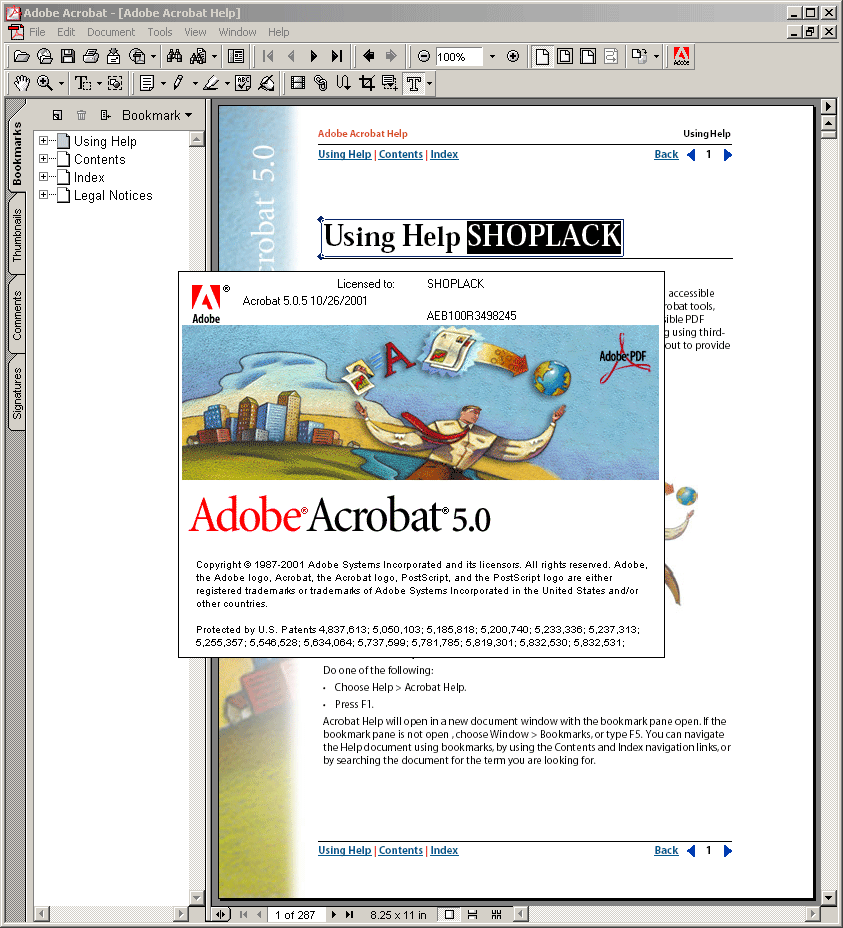The image size is (843, 928).
Task: Go to previous view with the black left arrow
Action: 368,56
